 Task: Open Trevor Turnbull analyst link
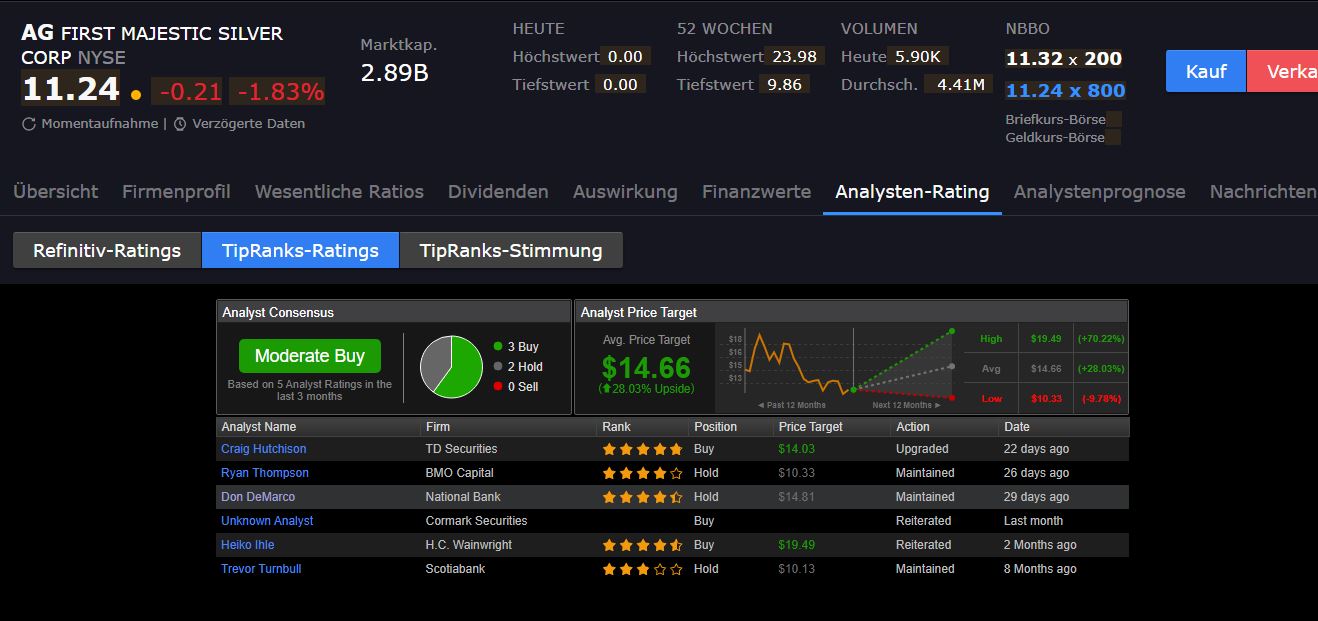click(261, 569)
